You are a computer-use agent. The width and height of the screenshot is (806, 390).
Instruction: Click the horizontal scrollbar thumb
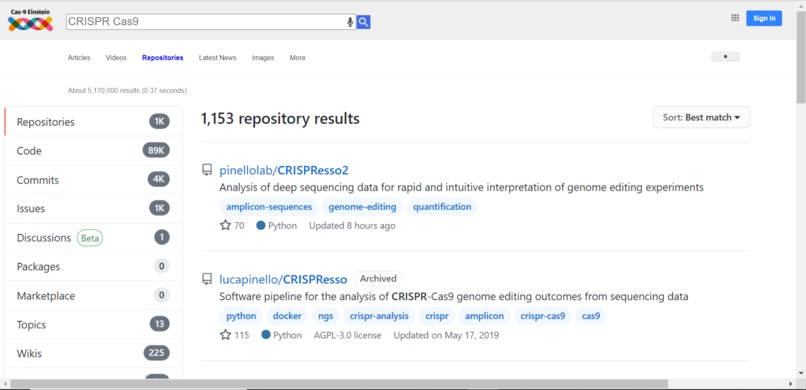pyautogui.click(x=339, y=384)
